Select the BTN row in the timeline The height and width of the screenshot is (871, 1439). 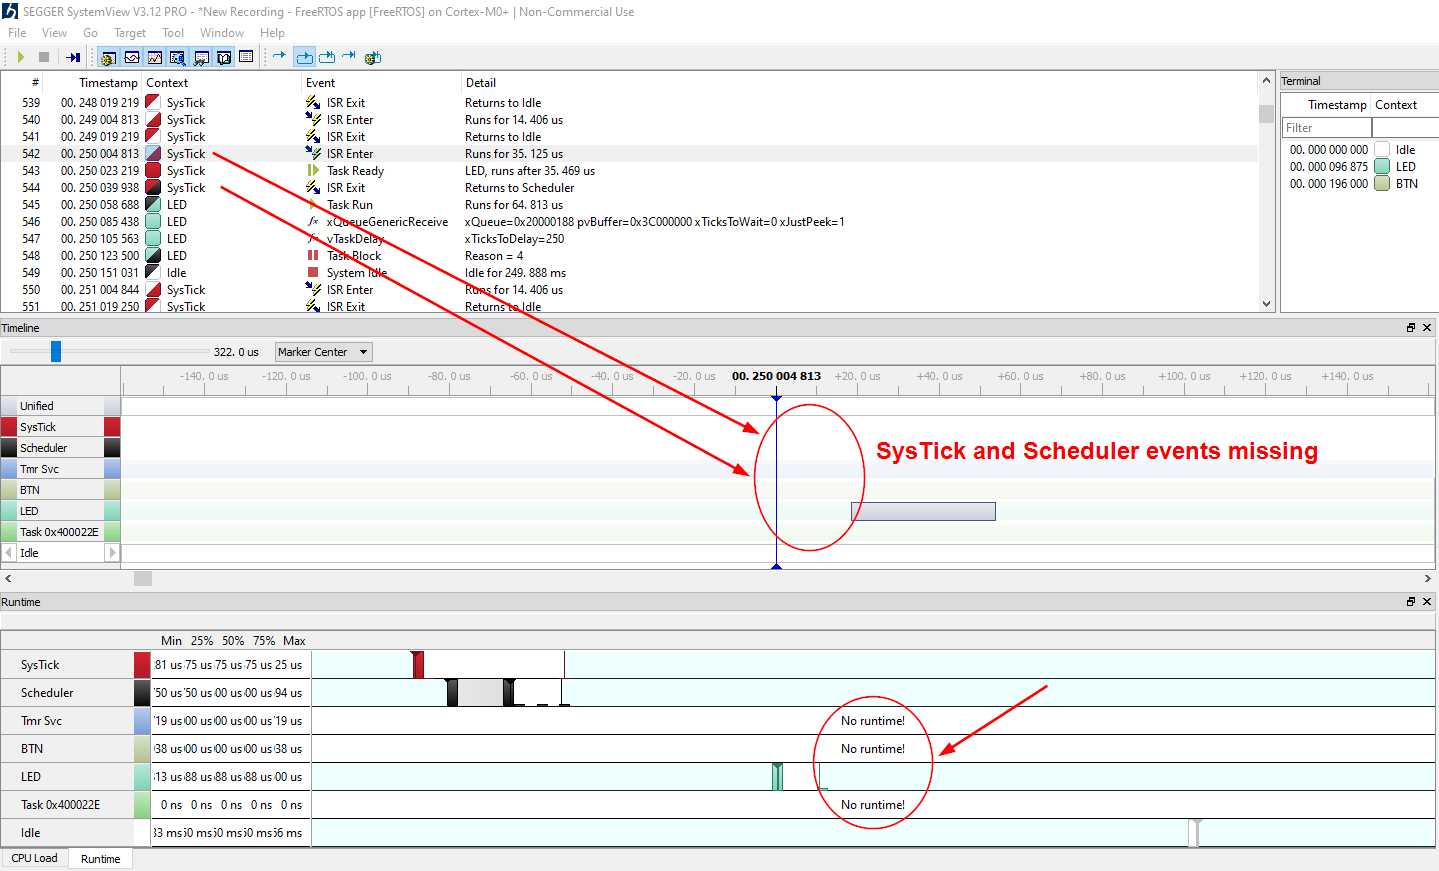click(x=60, y=490)
